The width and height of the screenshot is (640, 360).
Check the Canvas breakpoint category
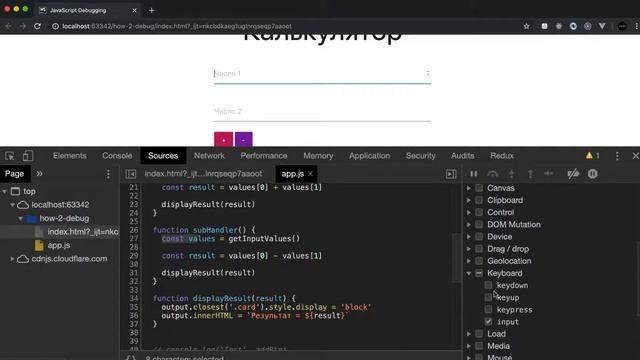coord(479,188)
